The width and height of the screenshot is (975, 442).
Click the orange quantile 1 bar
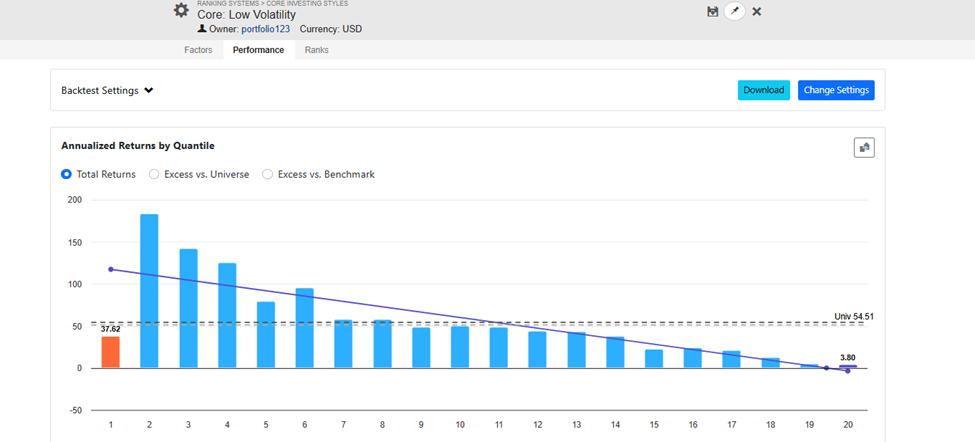point(110,352)
